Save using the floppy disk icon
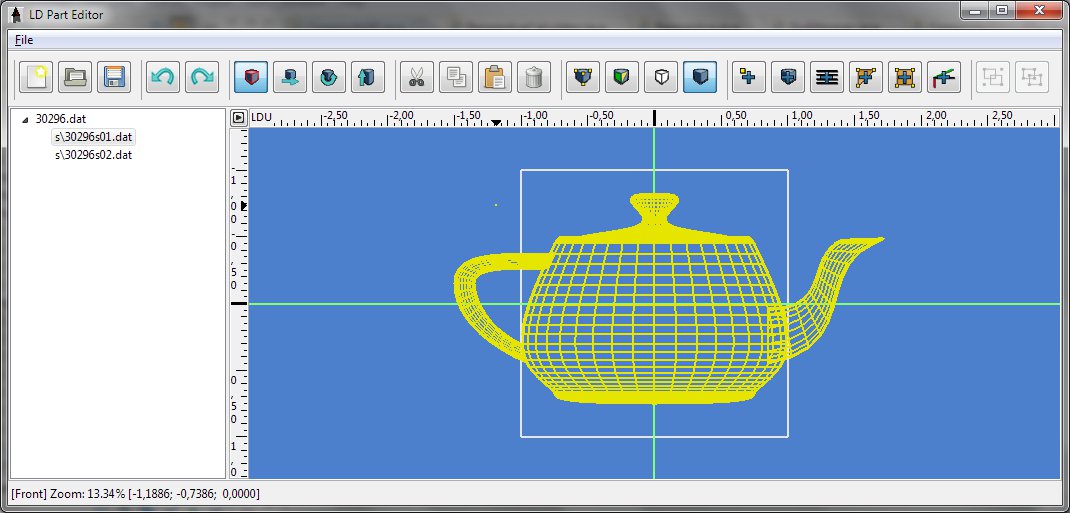The image size is (1070, 513). click(113, 76)
